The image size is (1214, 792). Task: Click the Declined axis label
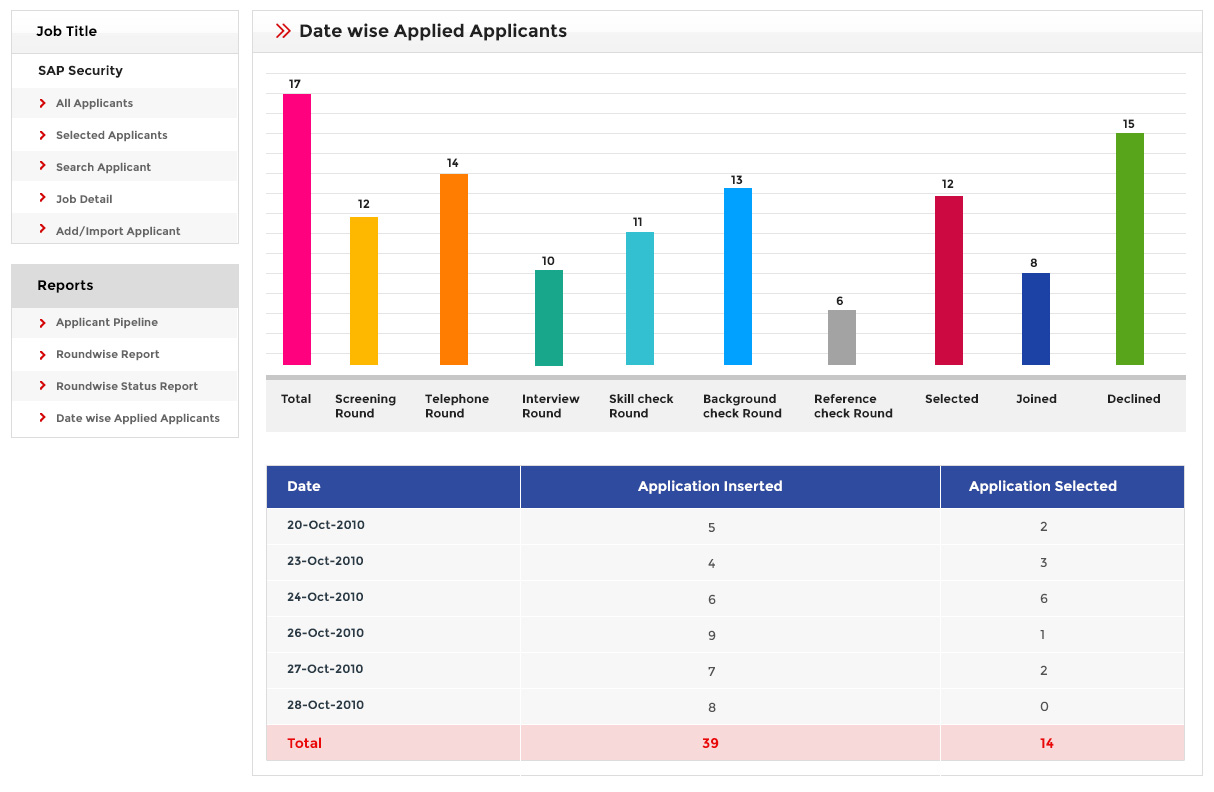click(x=1134, y=399)
